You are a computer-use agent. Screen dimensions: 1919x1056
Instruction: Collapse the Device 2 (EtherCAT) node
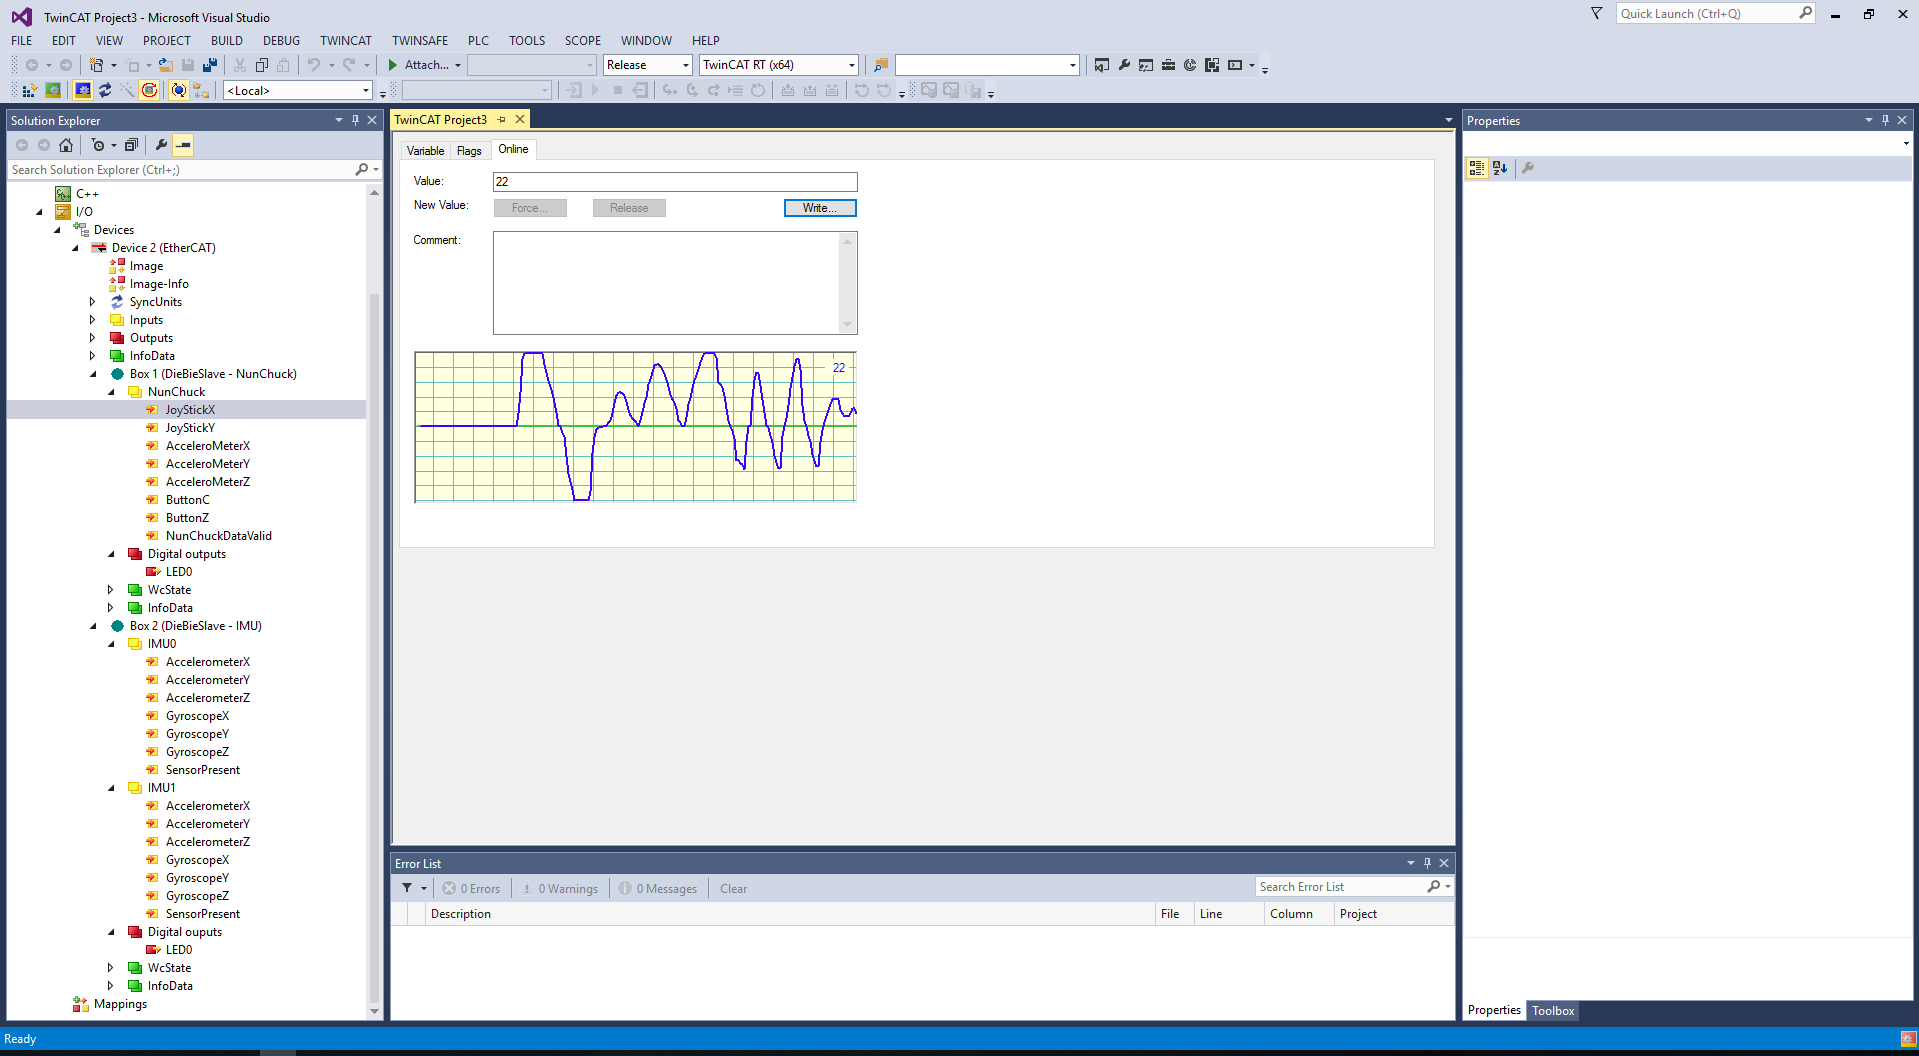(x=75, y=248)
